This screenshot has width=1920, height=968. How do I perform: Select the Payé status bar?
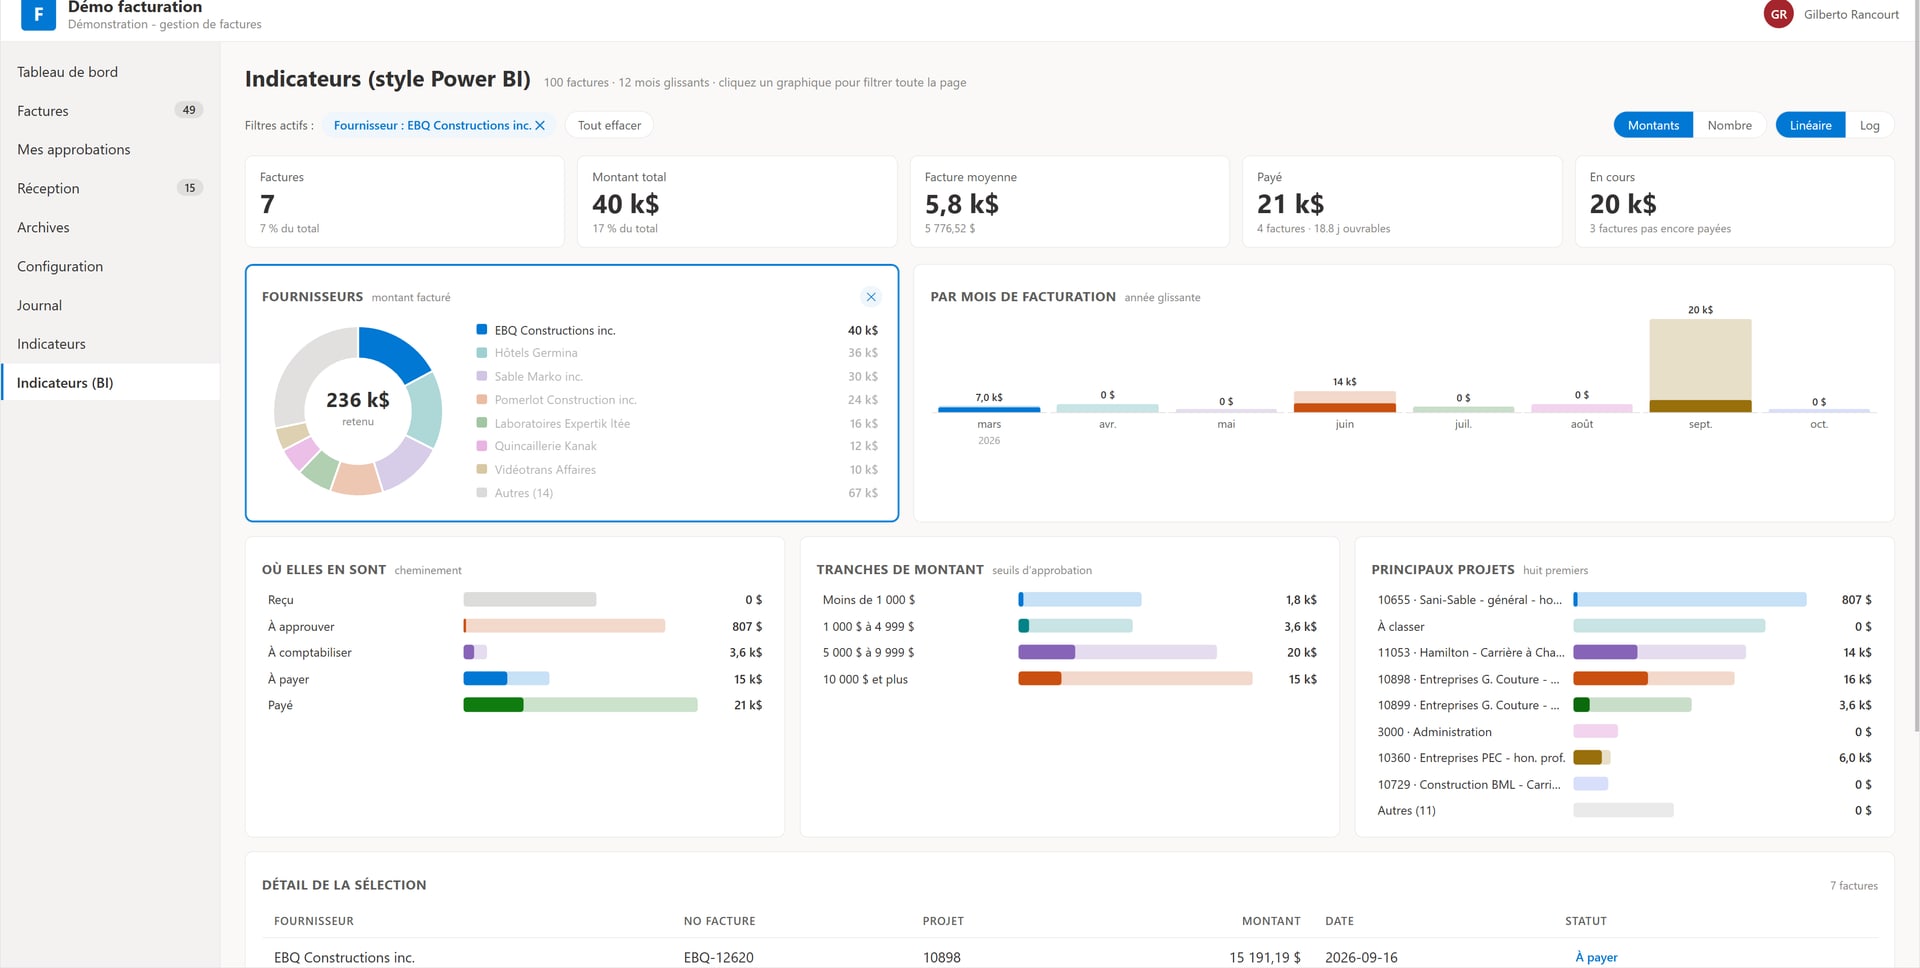pyautogui.click(x=580, y=705)
